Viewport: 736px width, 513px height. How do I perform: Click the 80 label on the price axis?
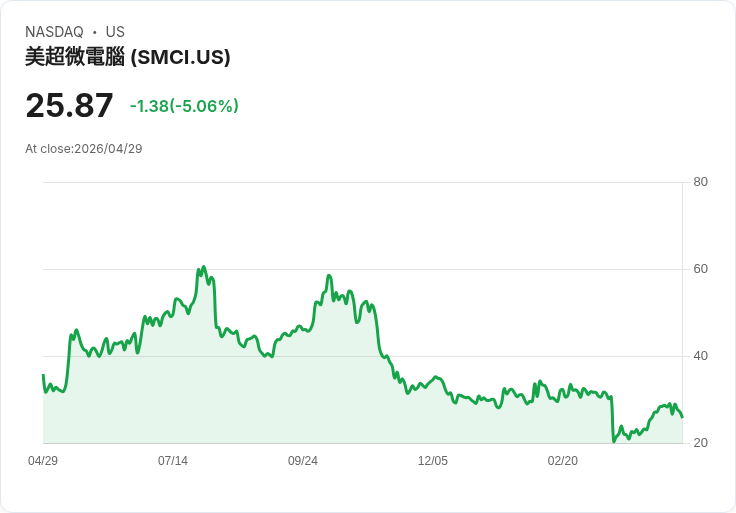click(701, 182)
